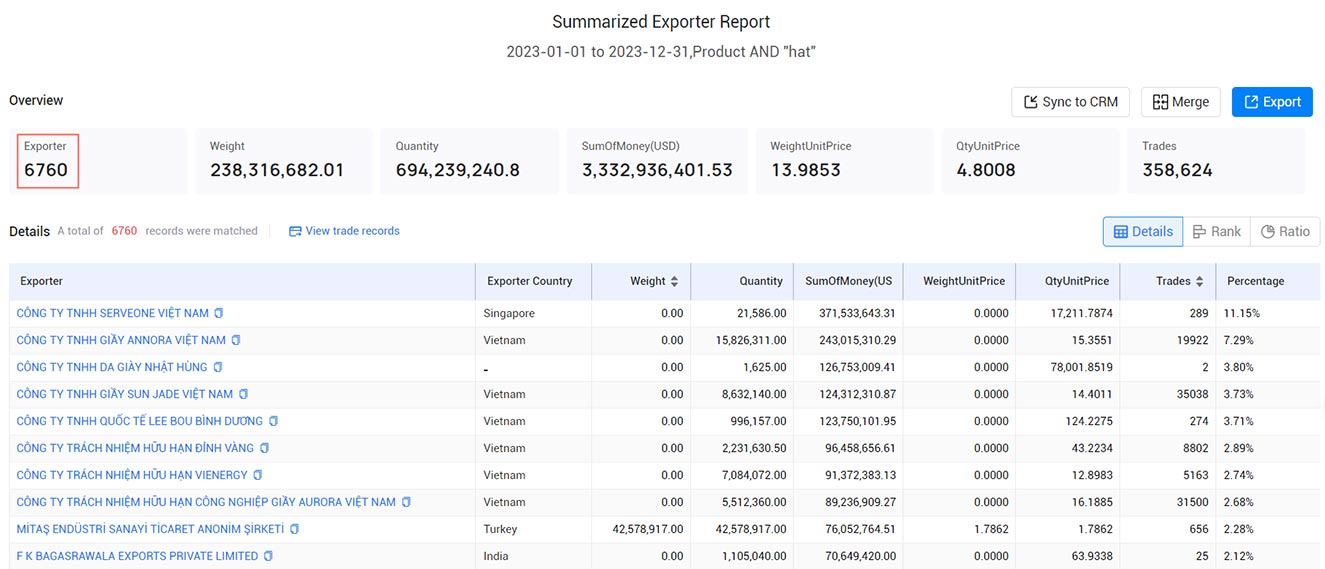
Task: Open TRÁCH NHIỆM HỮU HẠN VIENERGY exporter
Action: click(x=132, y=475)
